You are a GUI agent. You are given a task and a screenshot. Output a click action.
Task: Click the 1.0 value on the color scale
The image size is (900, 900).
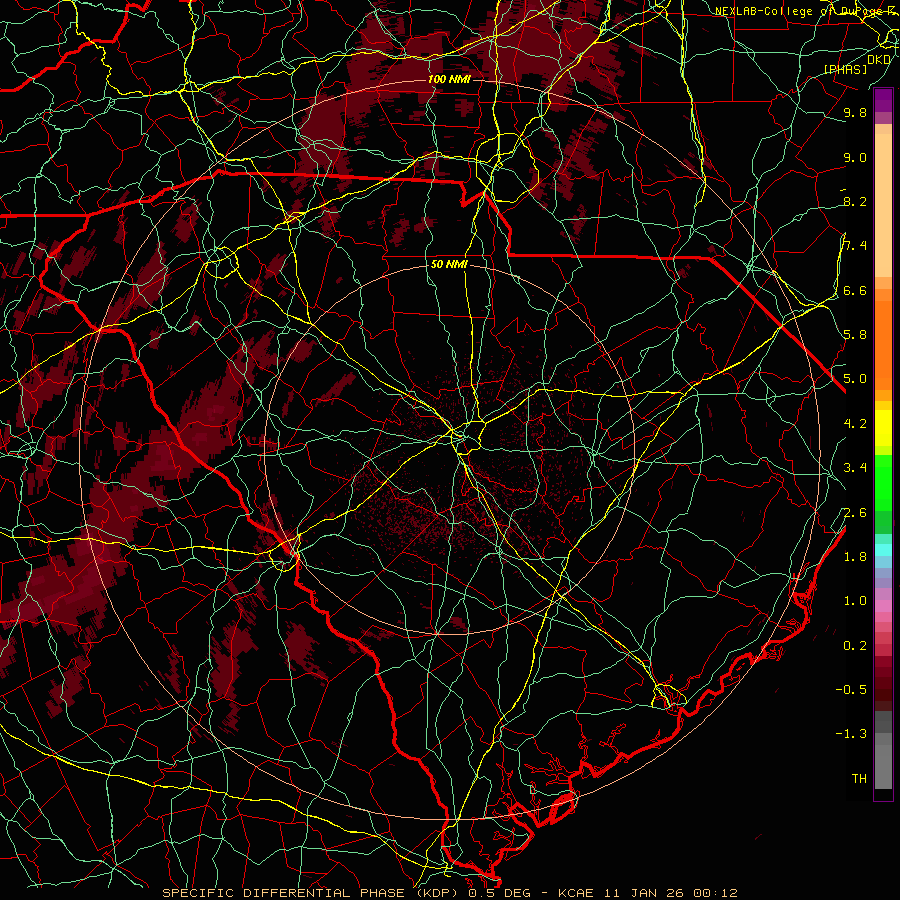pos(855,601)
